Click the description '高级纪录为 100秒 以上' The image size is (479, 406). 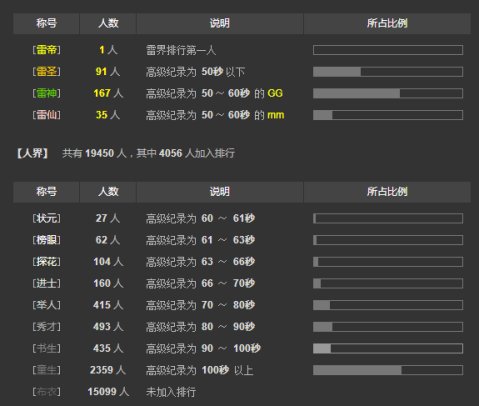point(199,370)
